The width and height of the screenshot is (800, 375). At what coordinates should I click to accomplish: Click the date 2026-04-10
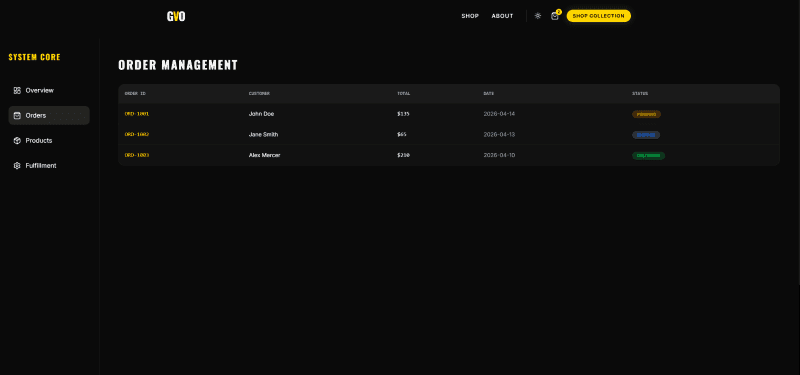[x=499, y=155]
